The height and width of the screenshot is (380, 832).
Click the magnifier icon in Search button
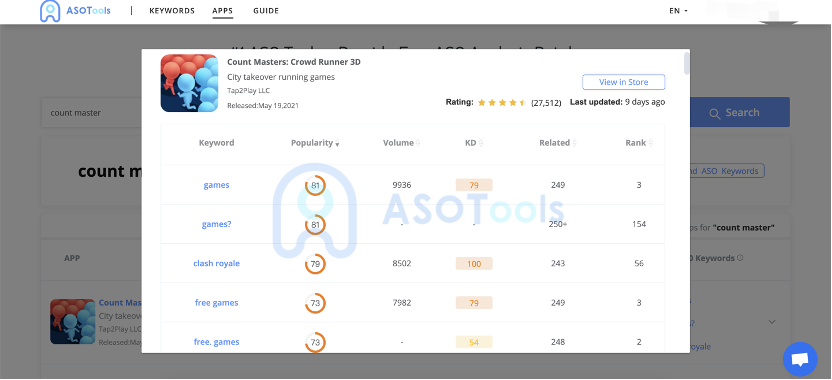click(715, 114)
